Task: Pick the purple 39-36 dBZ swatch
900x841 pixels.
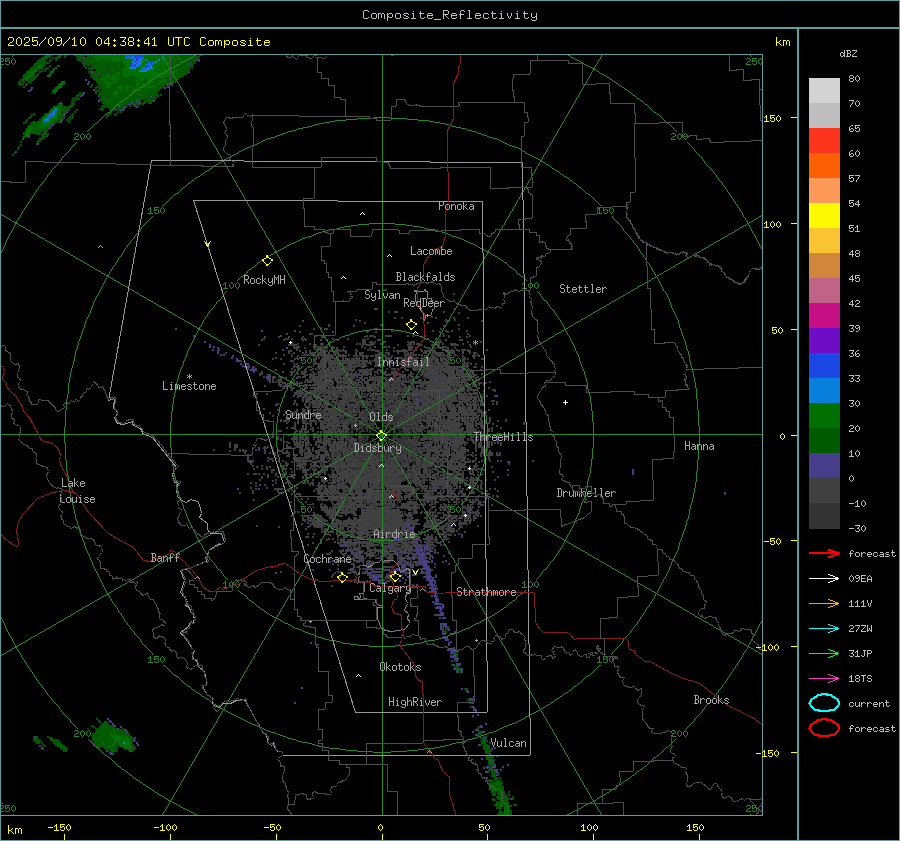Action: coord(824,341)
